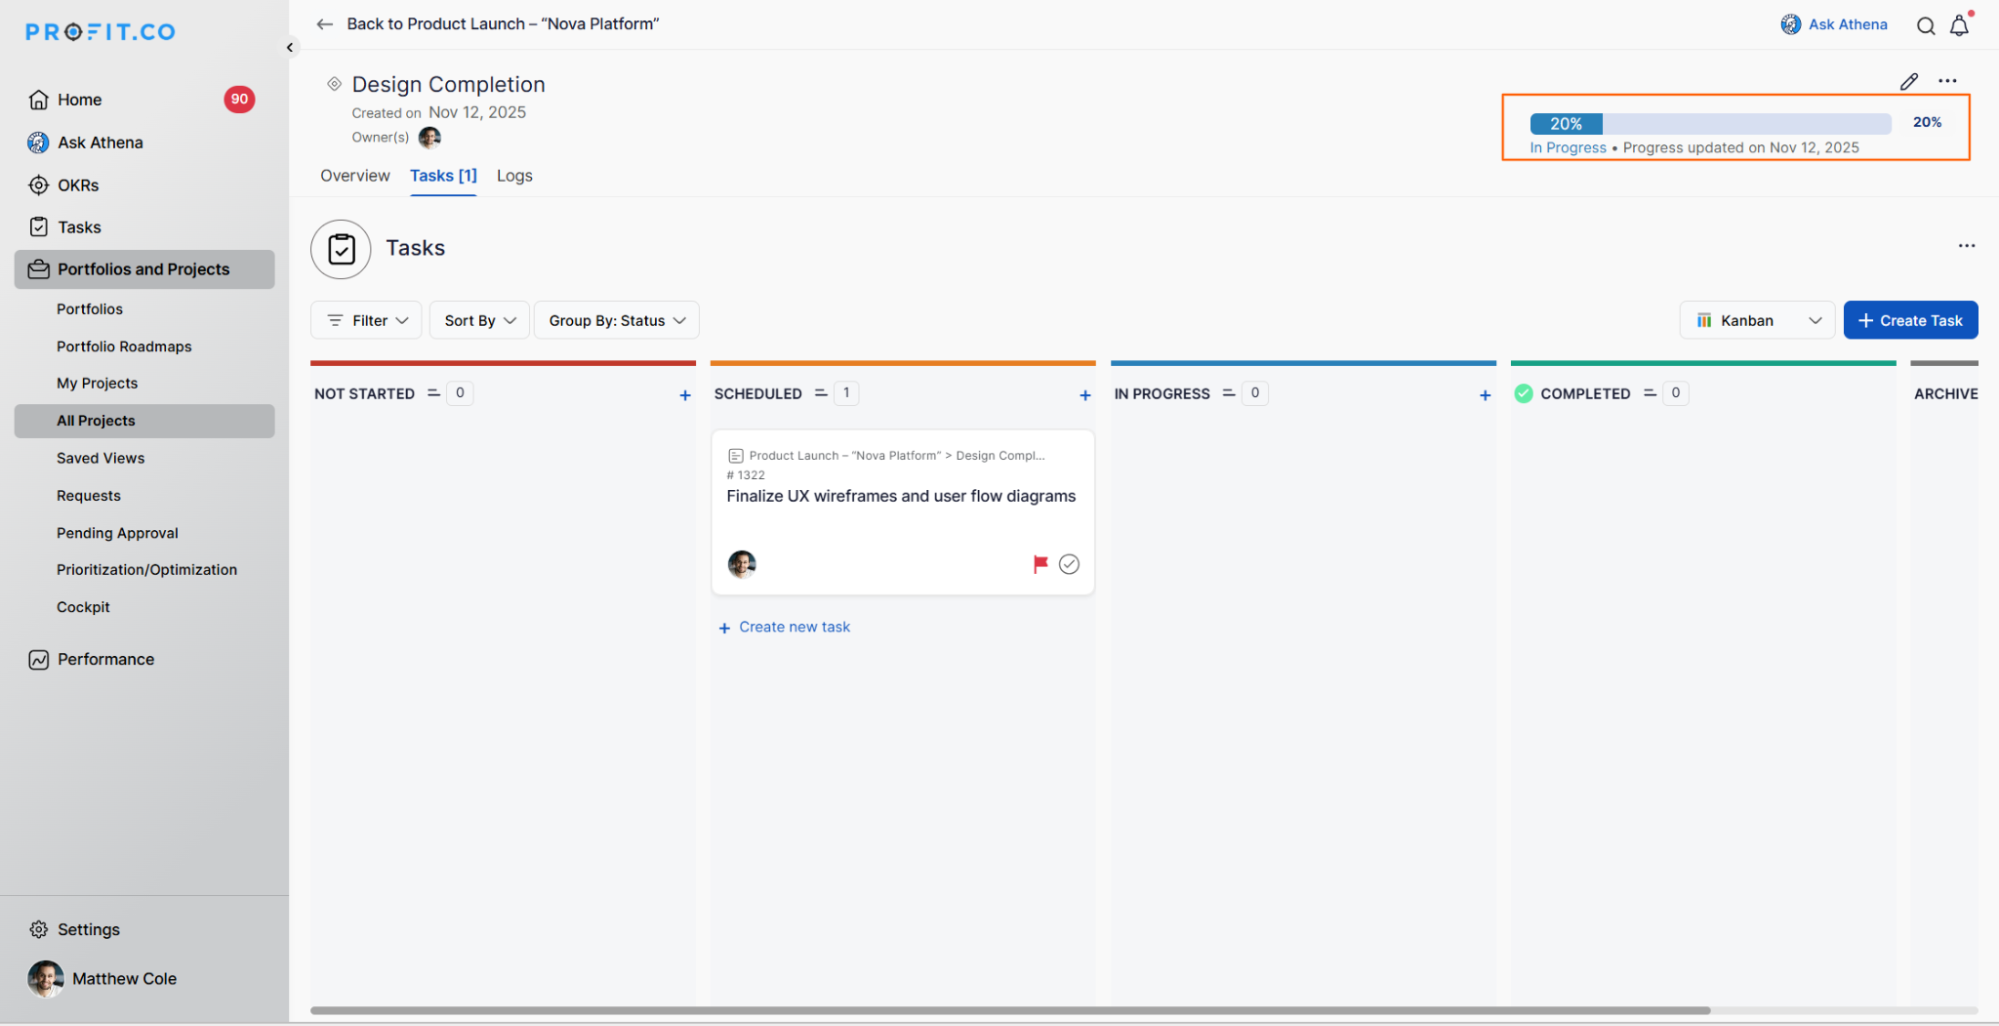Image resolution: width=1999 pixels, height=1026 pixels.
Task: Toggle completion check on Completed column header
Action: [x=1523, y=393]
